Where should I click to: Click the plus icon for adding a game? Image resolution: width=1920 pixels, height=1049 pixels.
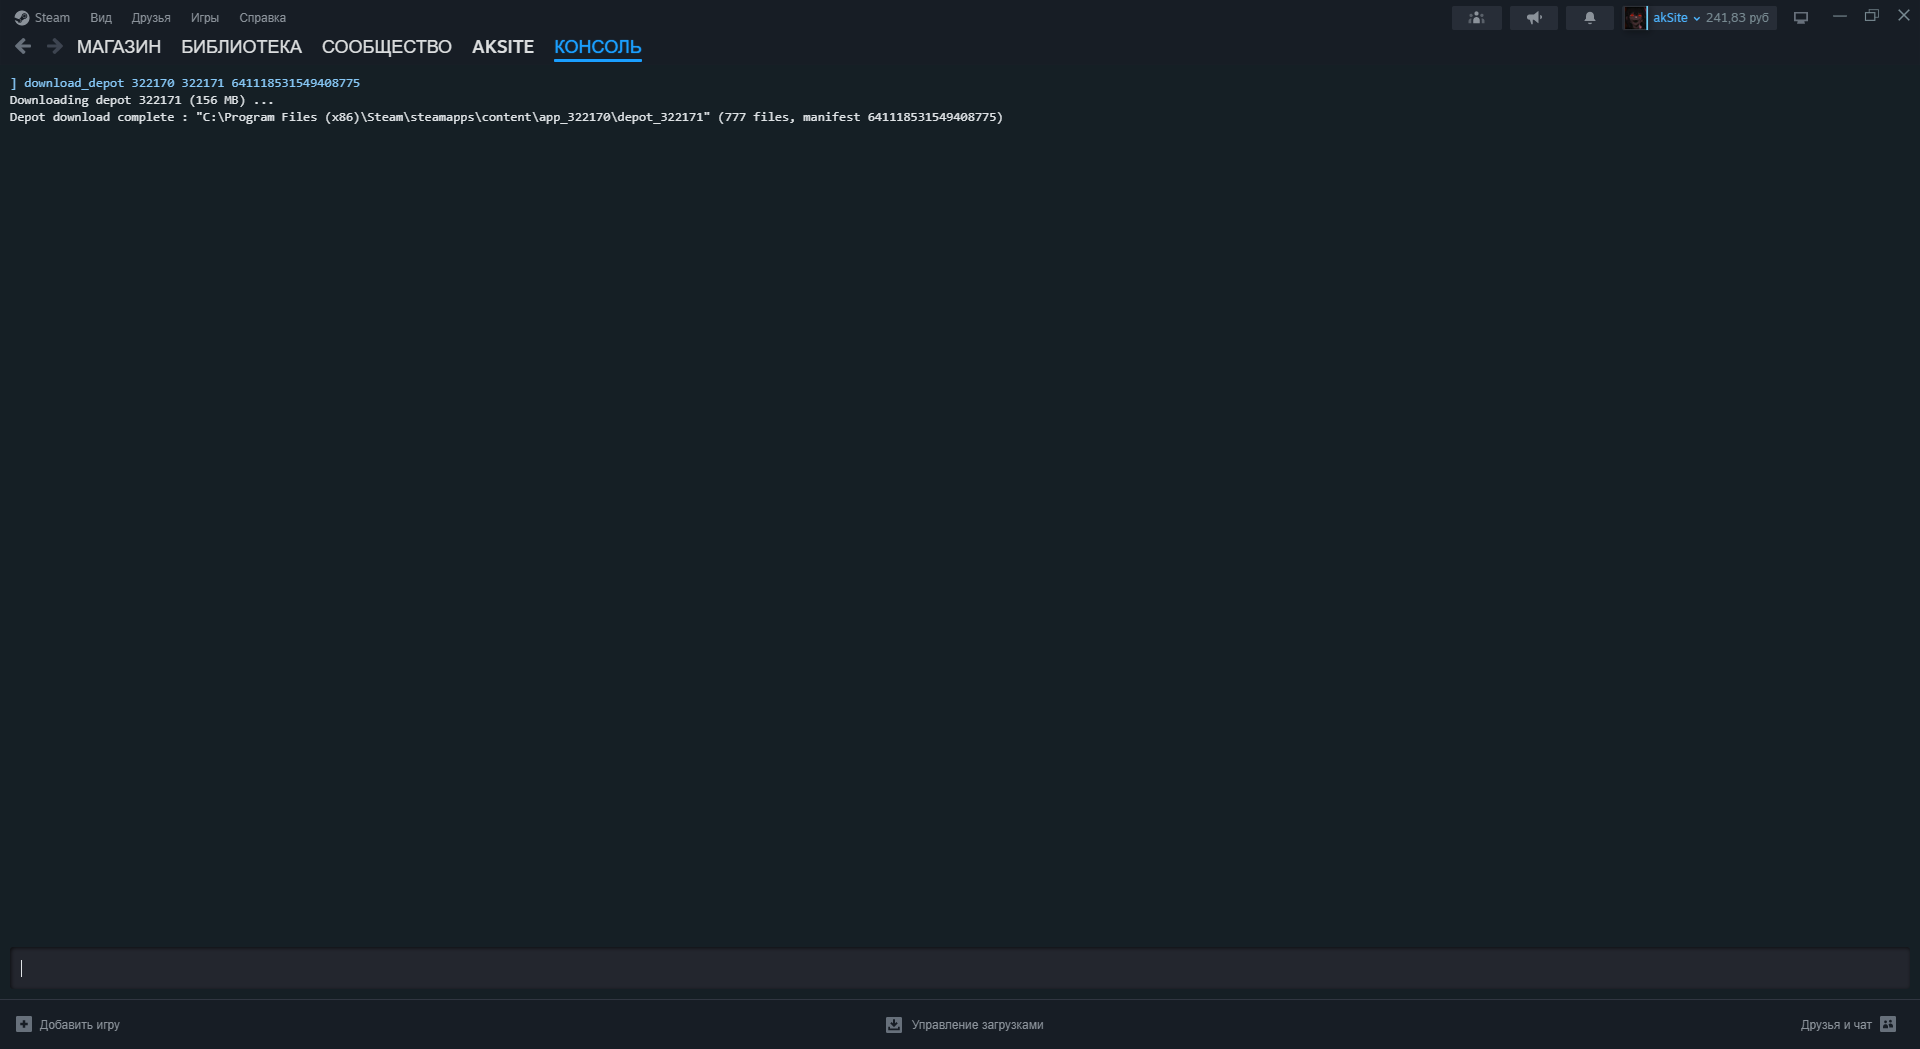24,1024
